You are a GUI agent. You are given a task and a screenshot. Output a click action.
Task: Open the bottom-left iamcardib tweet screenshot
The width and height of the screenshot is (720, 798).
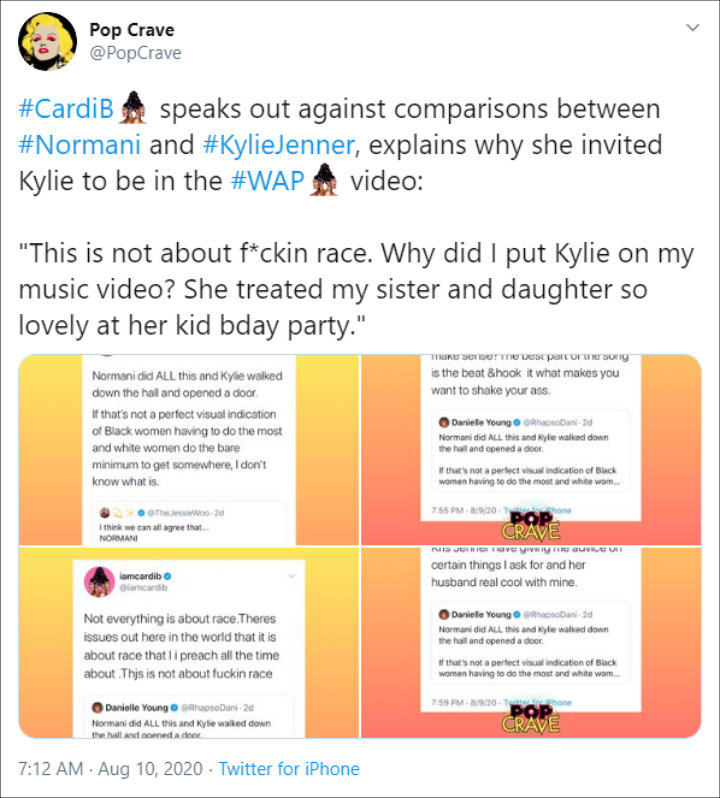click(189, 643)
